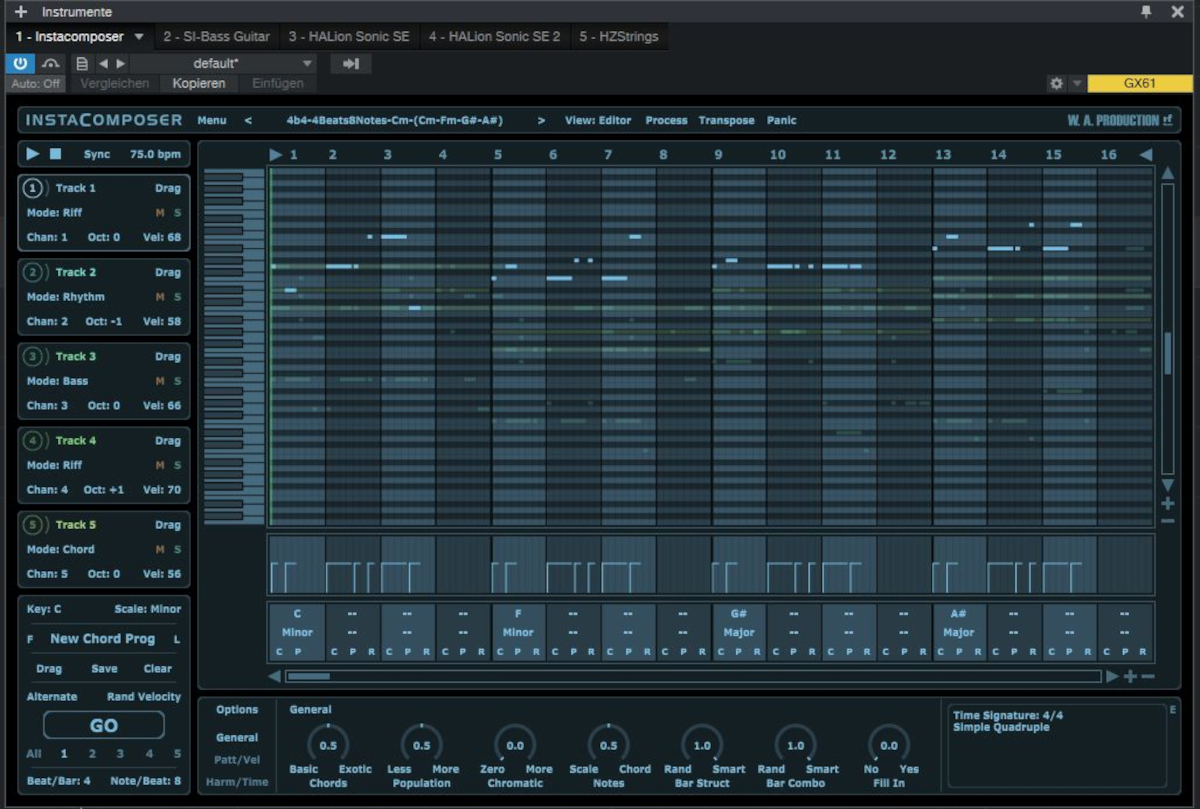The height and width of the screenshot is (809, 1200).
Task: Toggle Auto: Off automation mode
Action: (36, 83)
